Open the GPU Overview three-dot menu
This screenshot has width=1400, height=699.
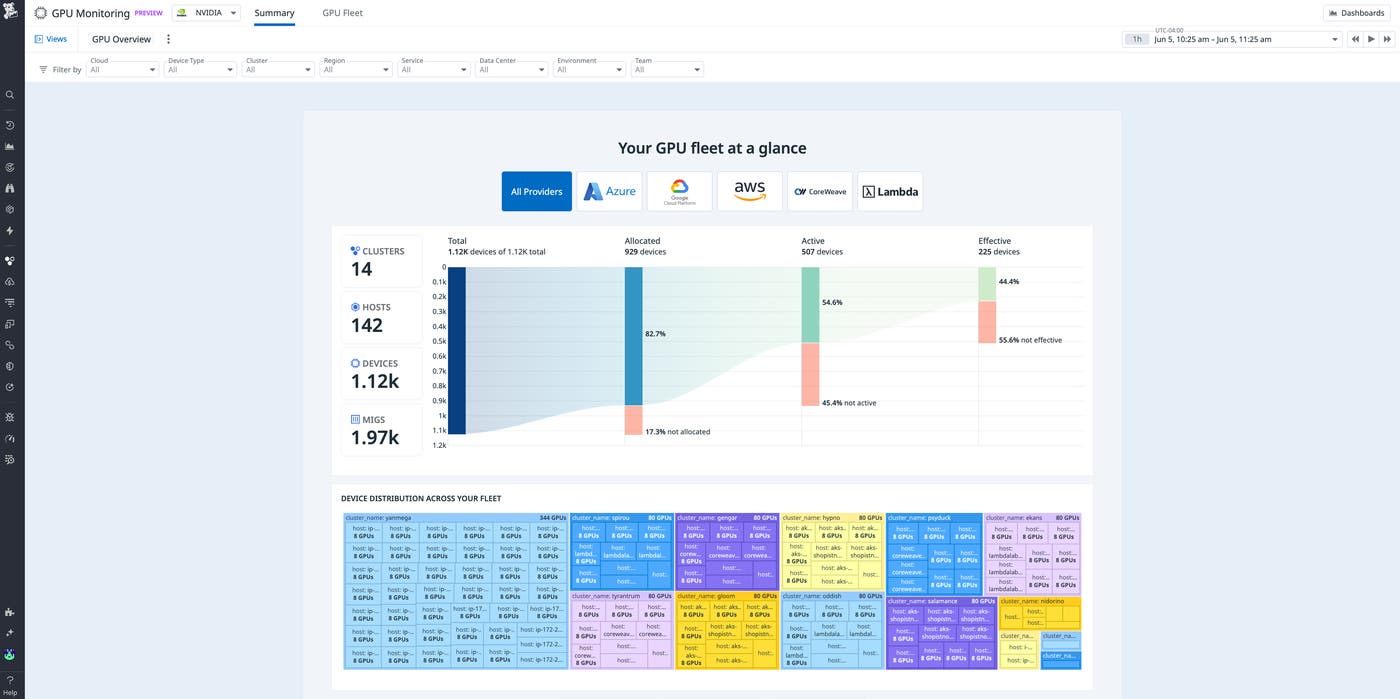pyautogui.click(x=168, y=39)
